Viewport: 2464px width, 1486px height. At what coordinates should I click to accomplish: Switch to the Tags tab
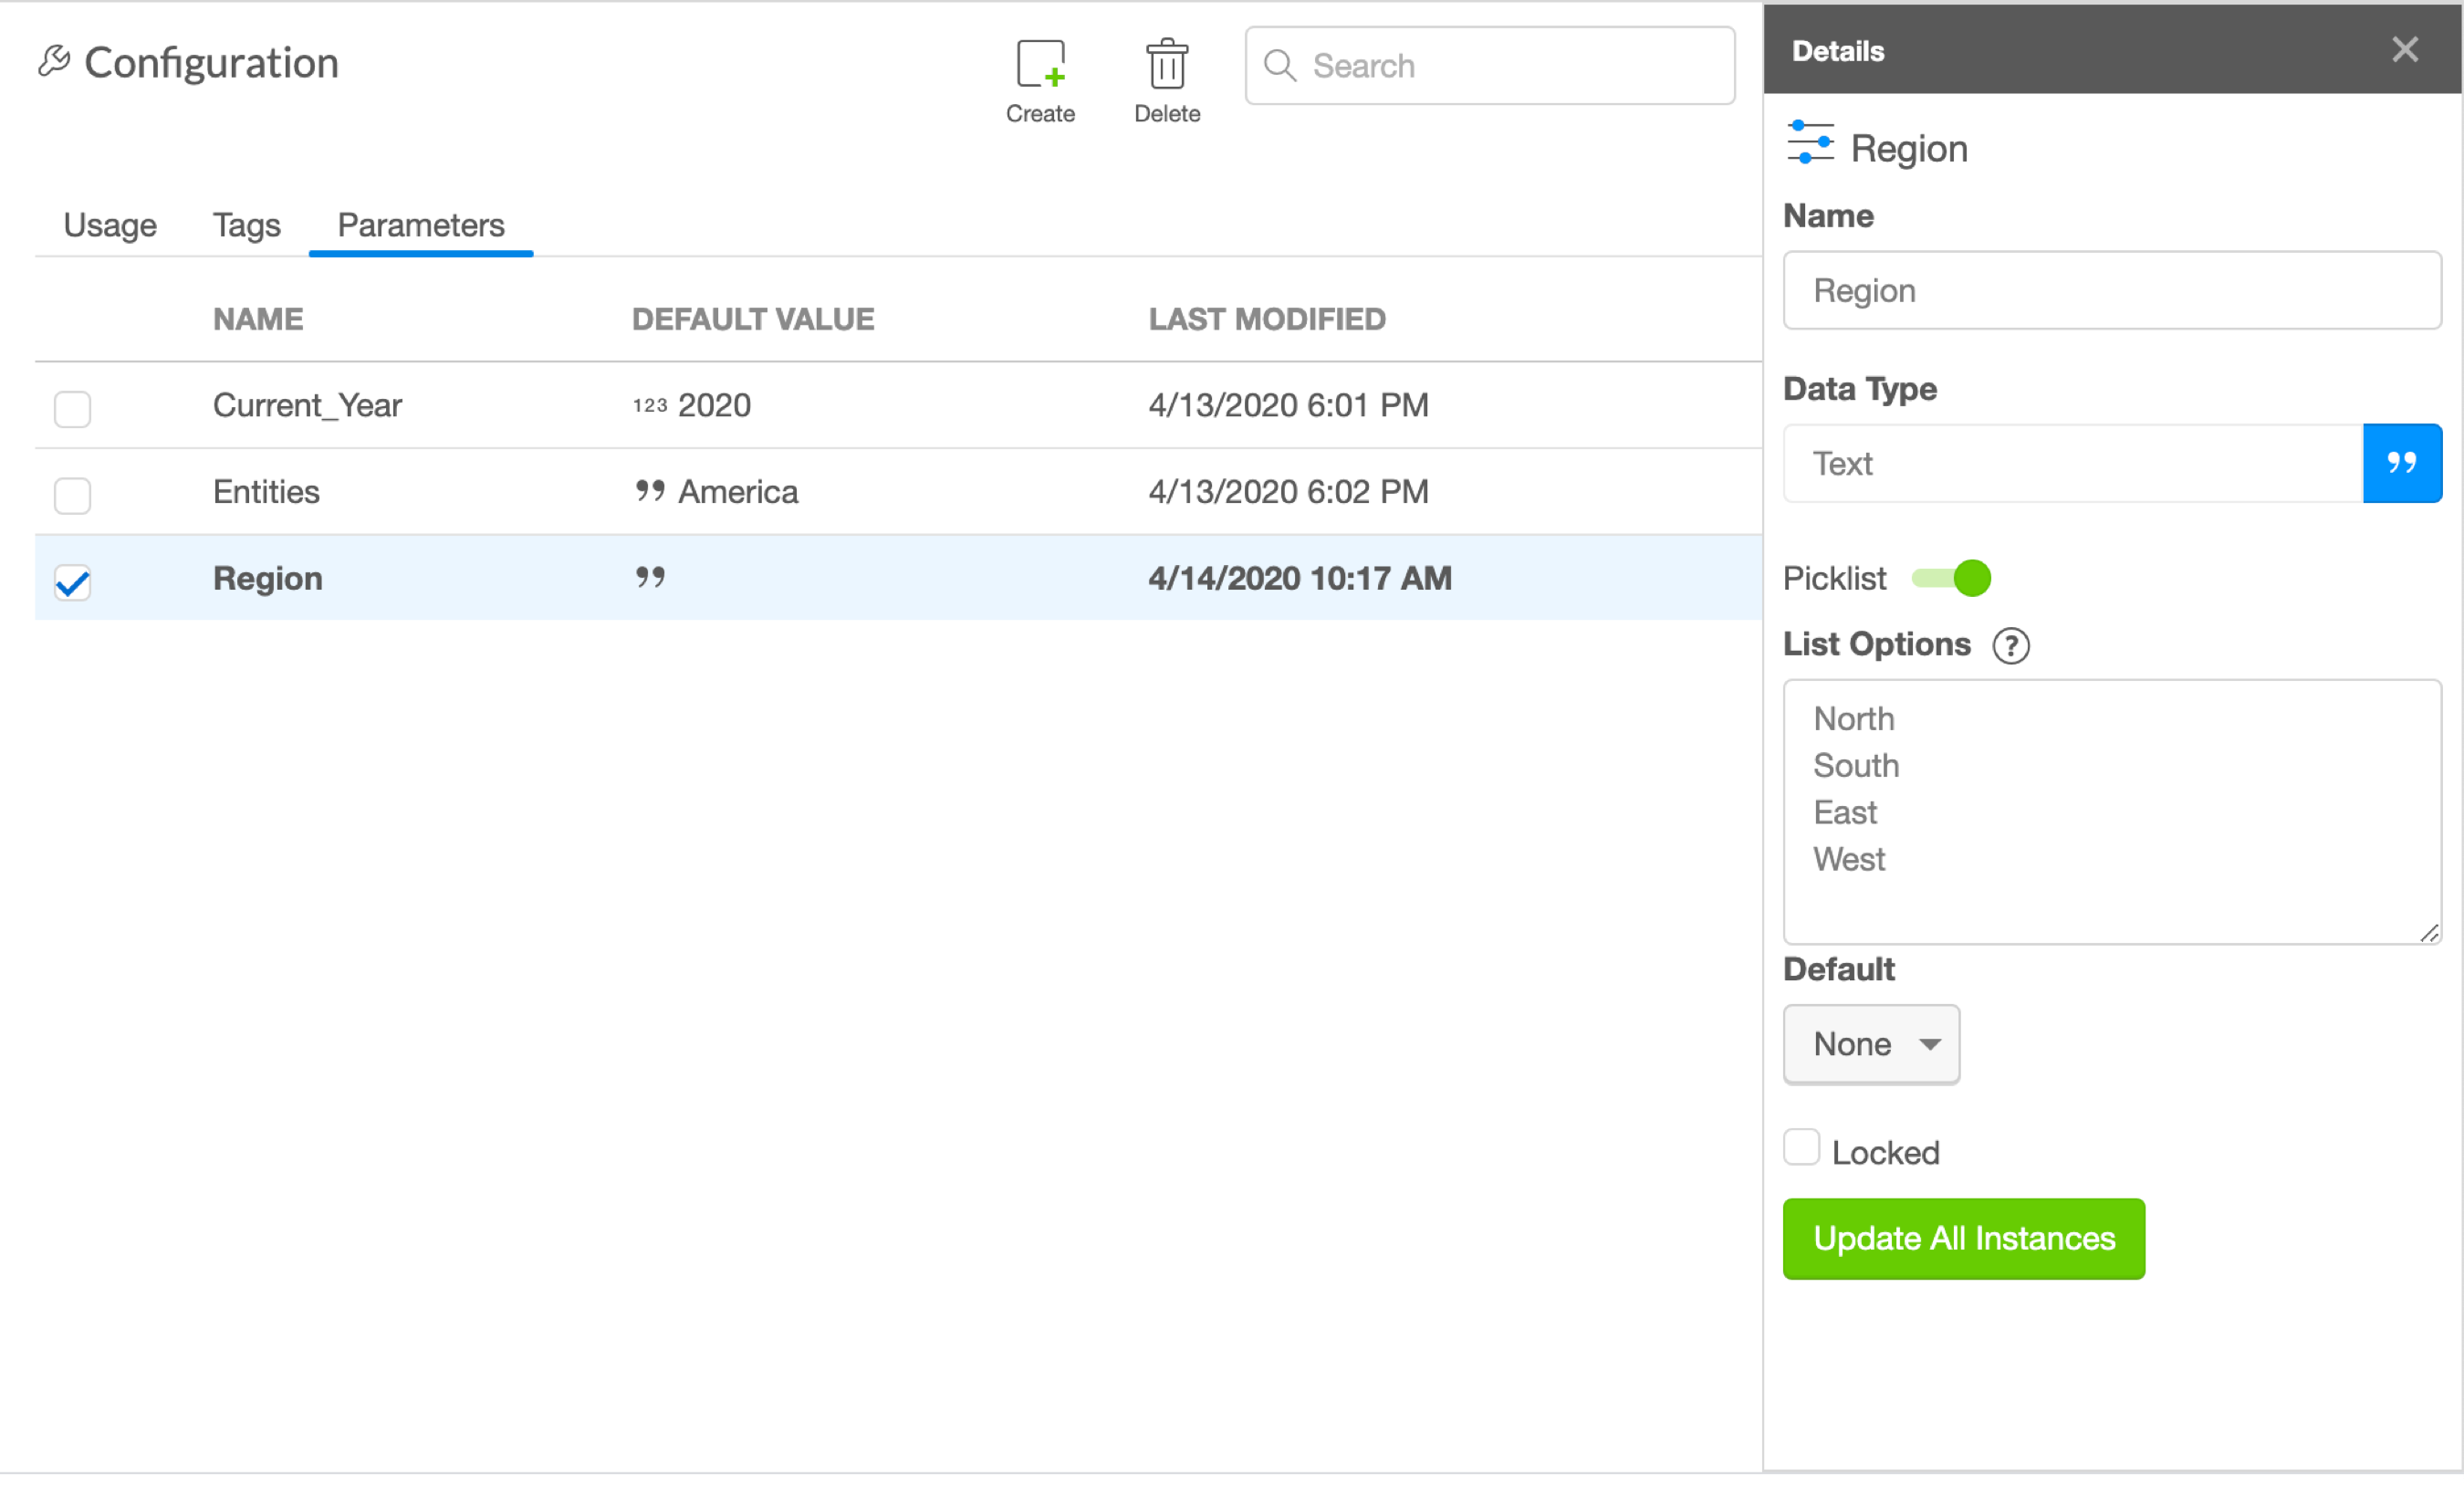[246, 225]
